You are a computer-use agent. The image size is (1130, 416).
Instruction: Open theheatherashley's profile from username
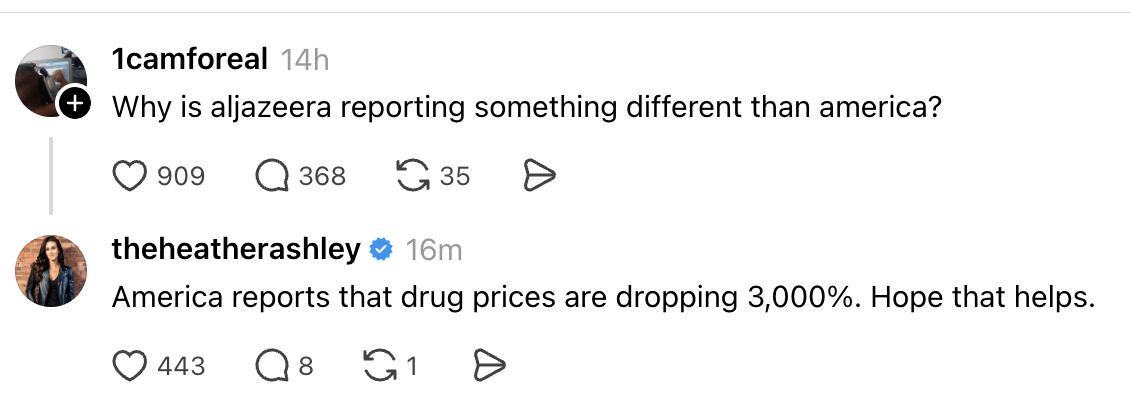[x=236, y=250]
